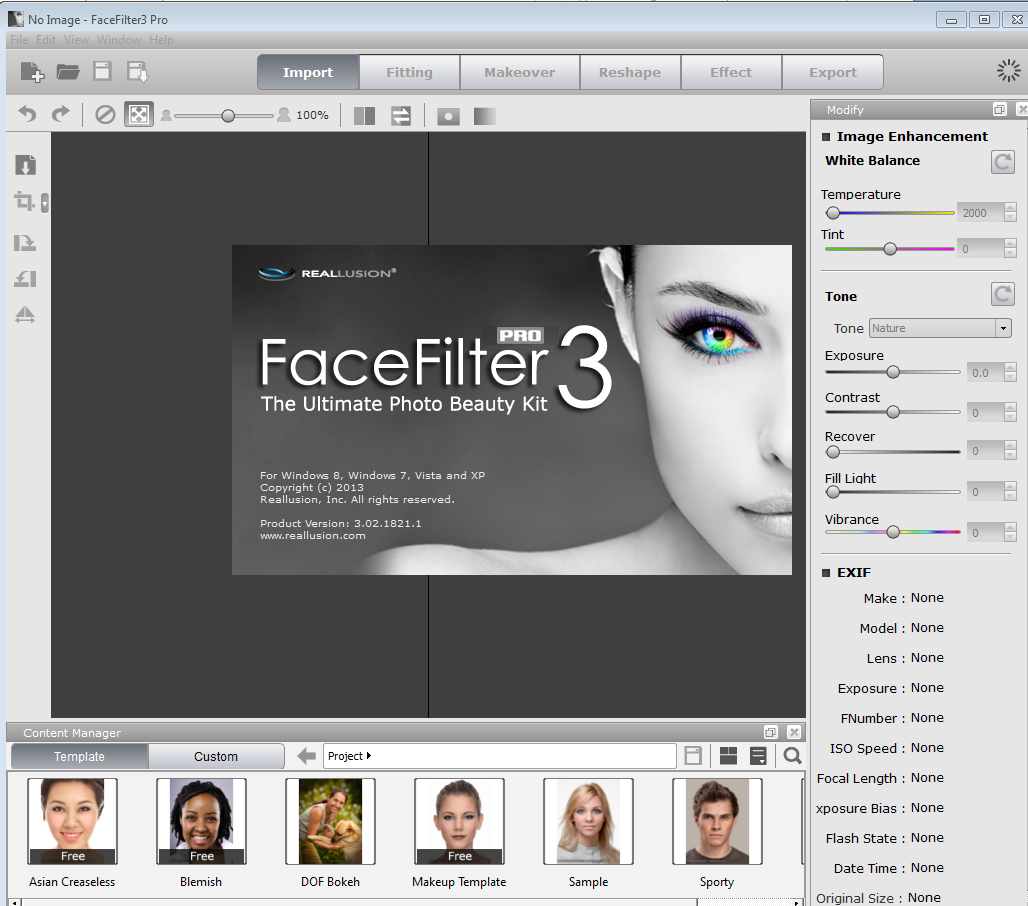Click the Temperature slider handle
Viewport: 1028px width, 906px height.
833,213
